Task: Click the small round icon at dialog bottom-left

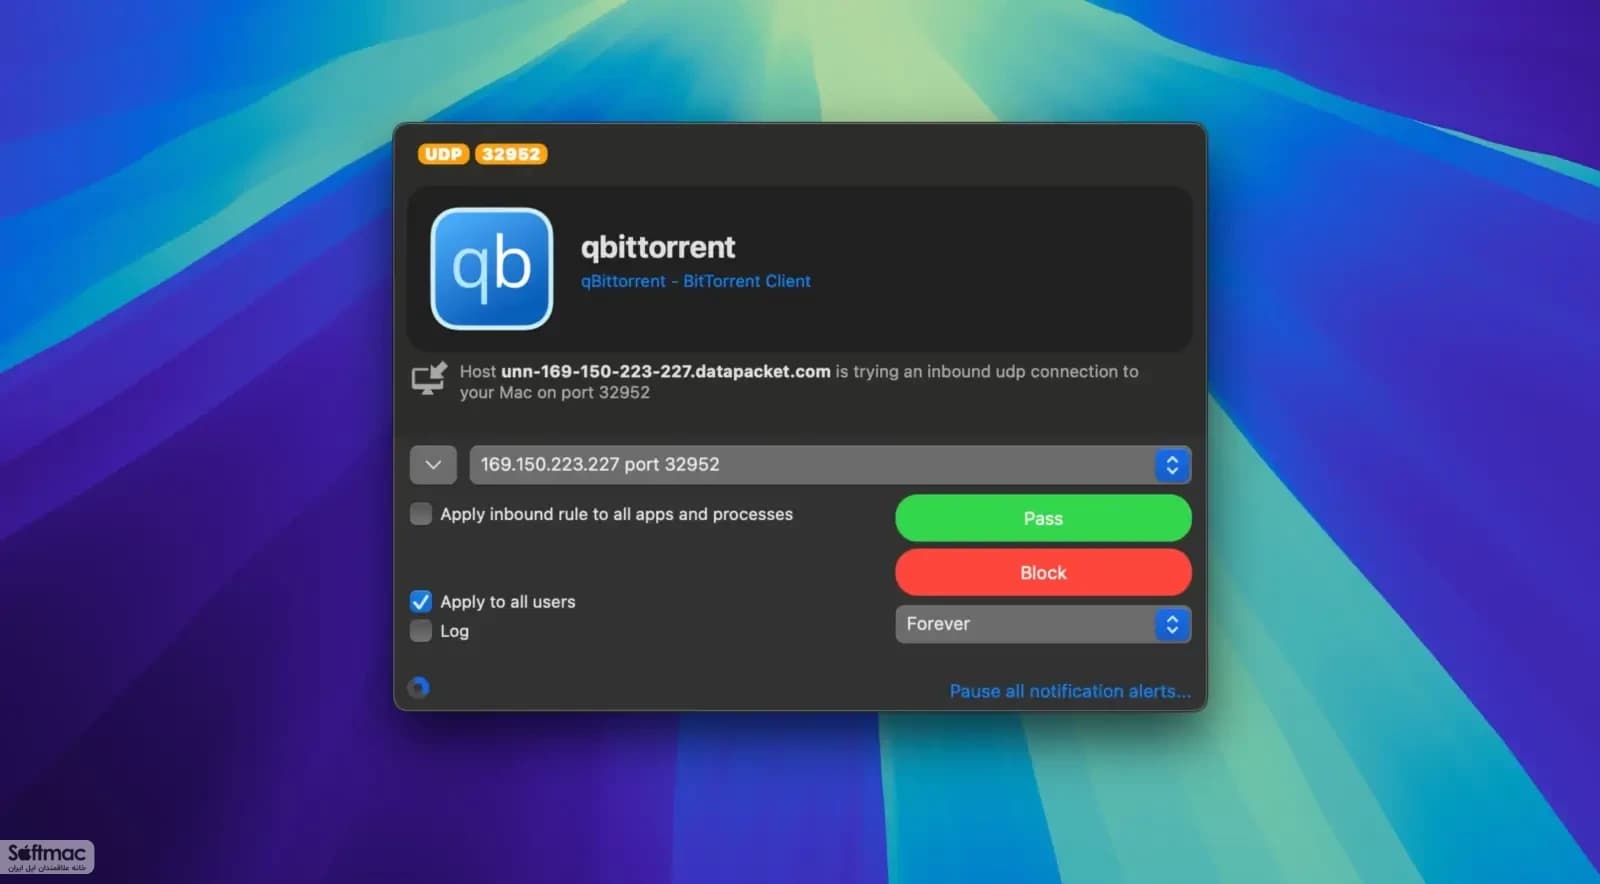Action: 419,687
